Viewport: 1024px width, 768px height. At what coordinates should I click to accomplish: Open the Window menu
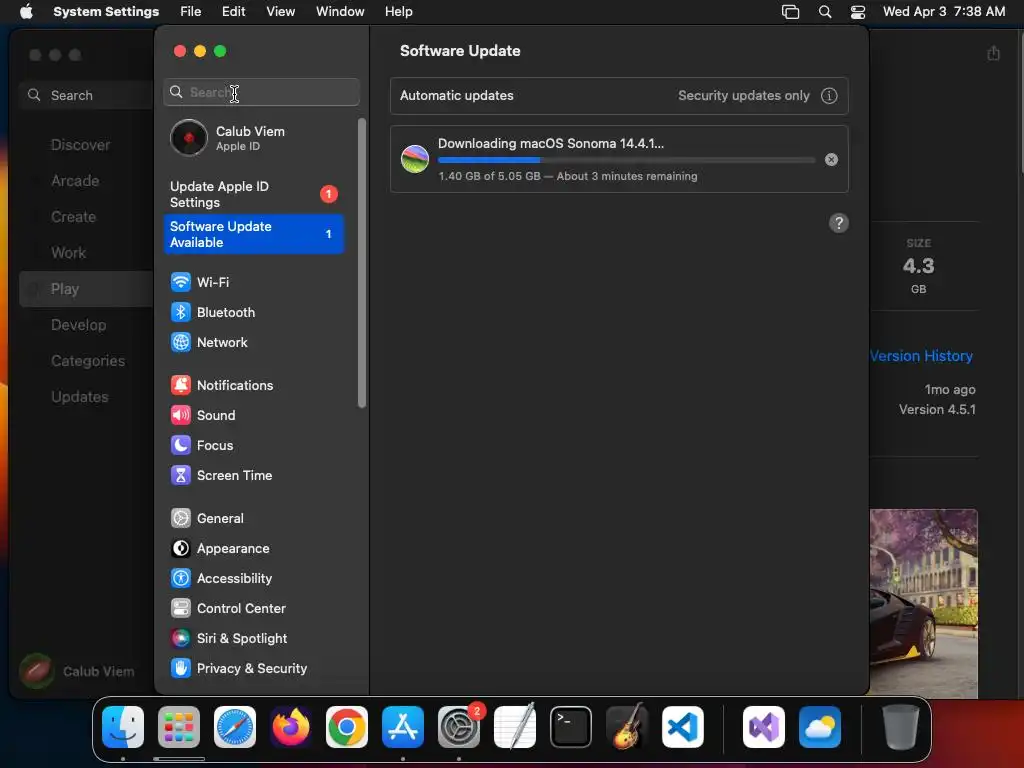[x=340, y=12]
